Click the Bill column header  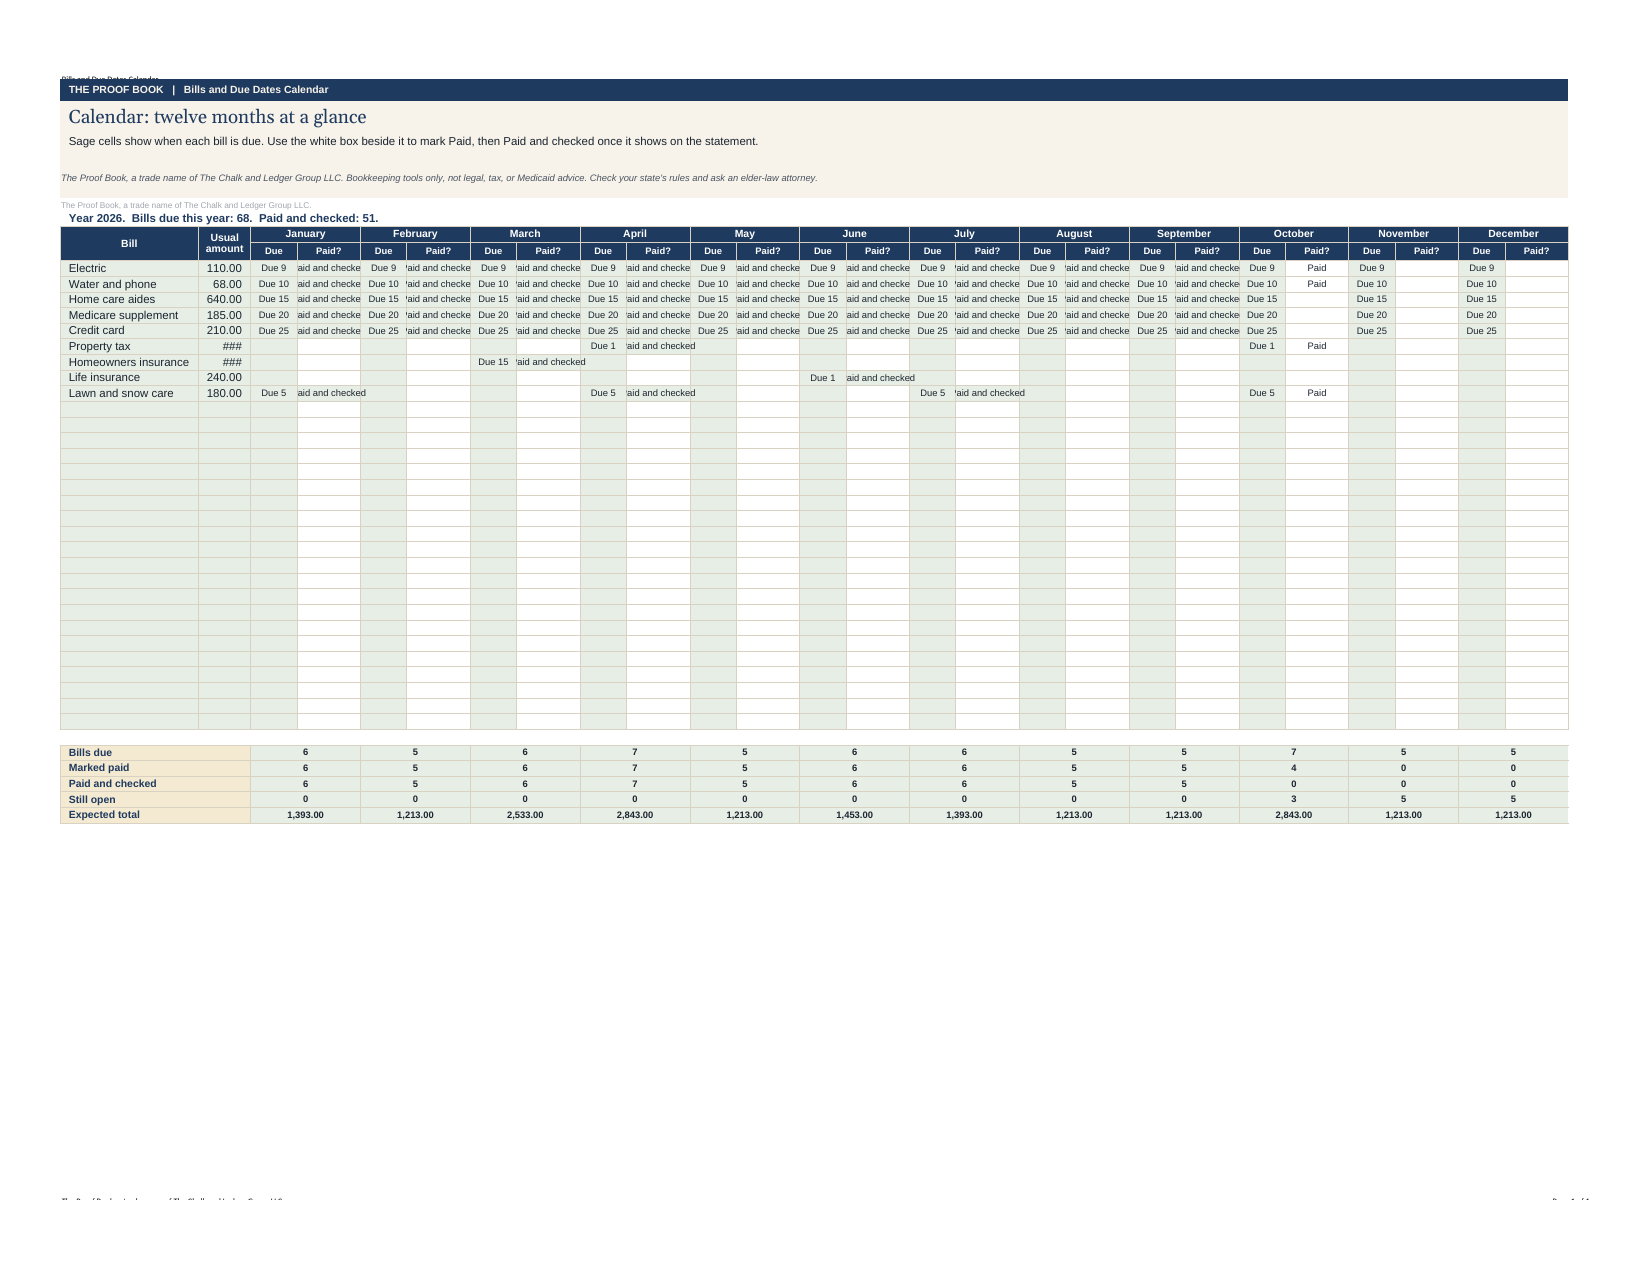pyautogui.click(x=129, y=243)
